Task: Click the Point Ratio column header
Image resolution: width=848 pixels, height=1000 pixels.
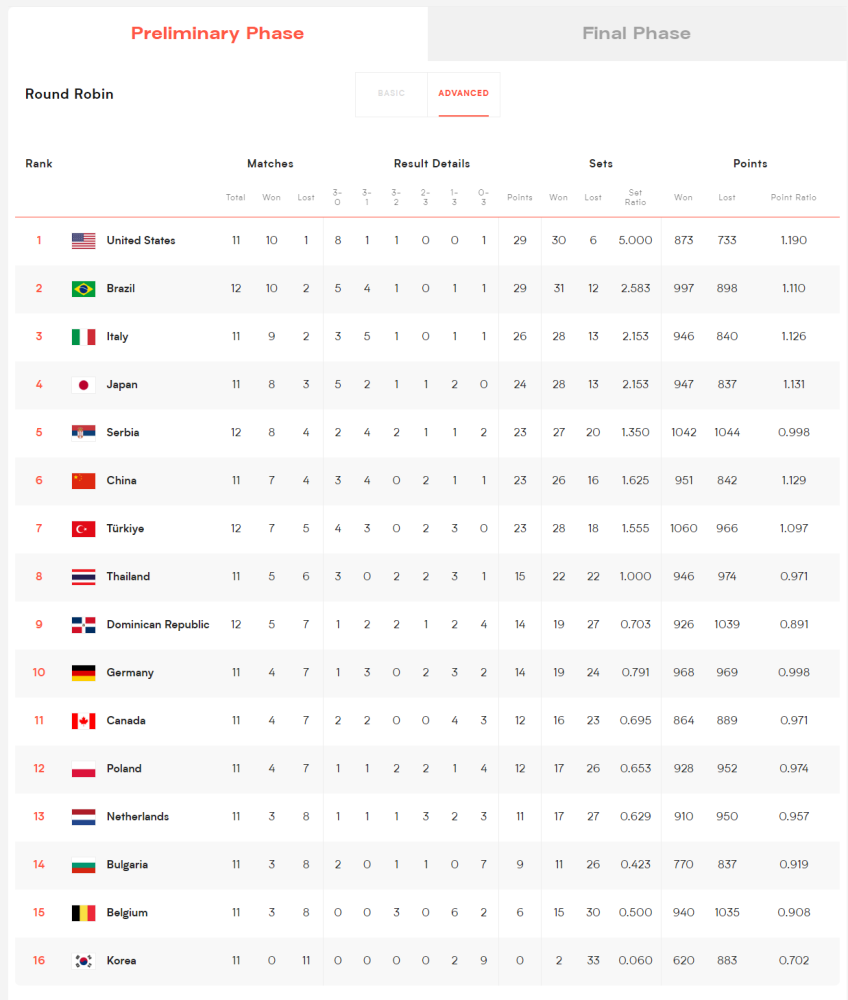Action: point(793,198)
